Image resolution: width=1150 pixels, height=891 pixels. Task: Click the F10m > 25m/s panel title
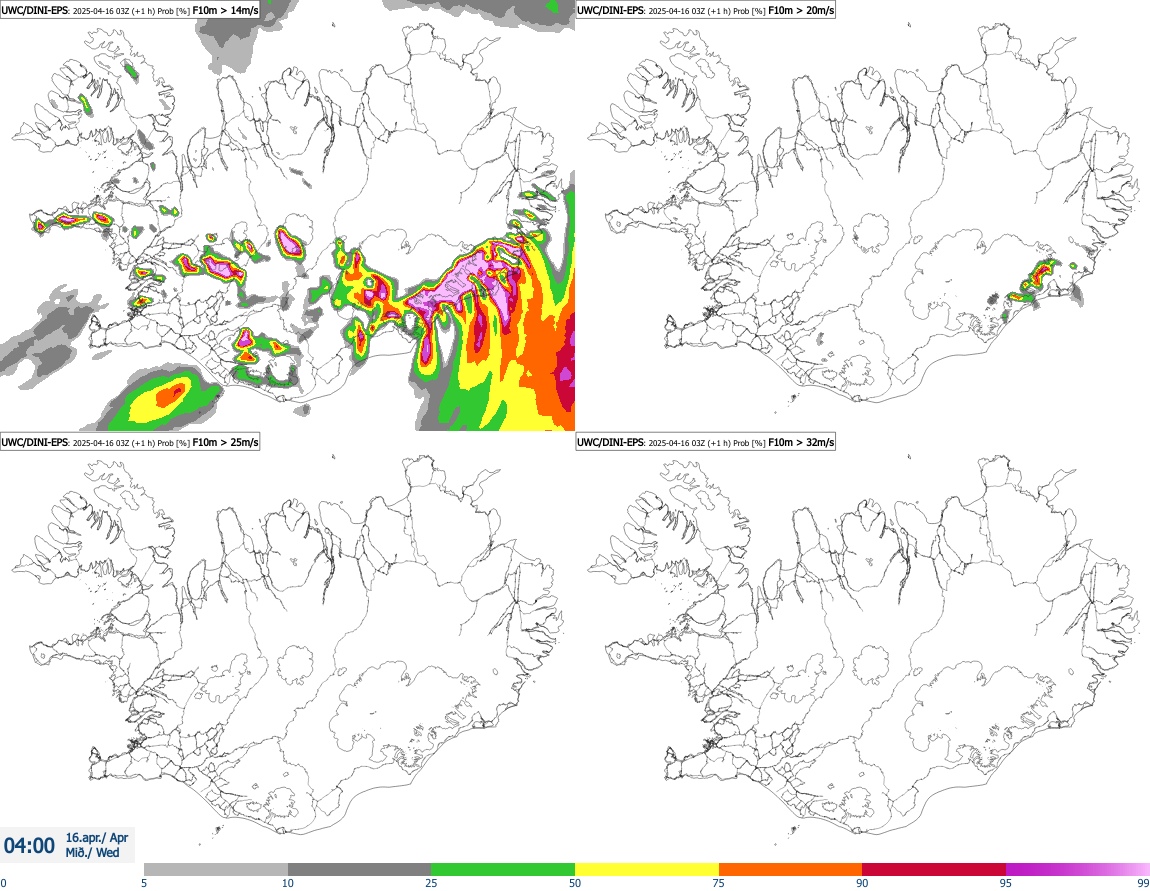pyautogui.click(x=130, y=442)
